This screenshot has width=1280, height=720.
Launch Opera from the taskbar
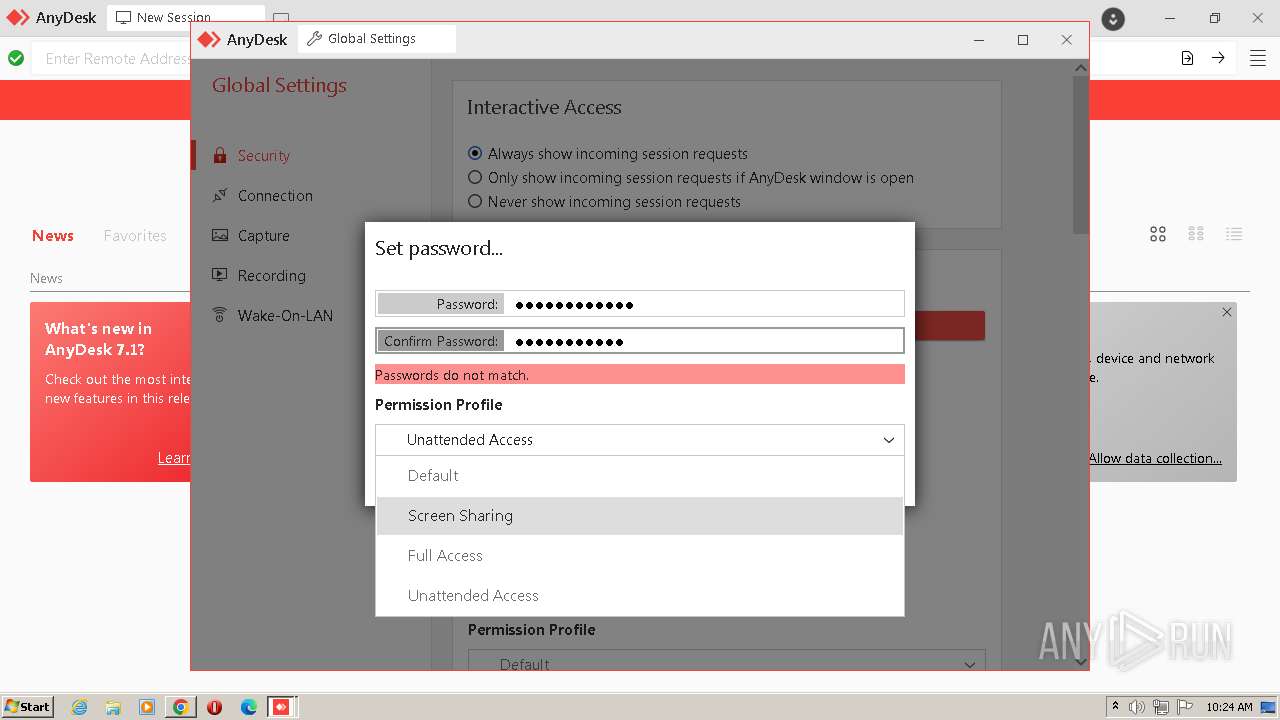[215, 707]
